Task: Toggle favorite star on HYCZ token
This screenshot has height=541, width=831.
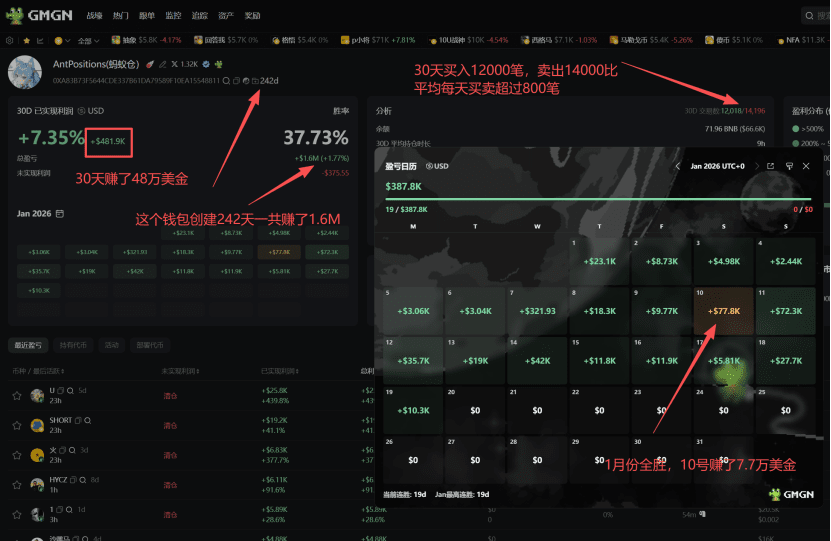Action: click(17, 485)
